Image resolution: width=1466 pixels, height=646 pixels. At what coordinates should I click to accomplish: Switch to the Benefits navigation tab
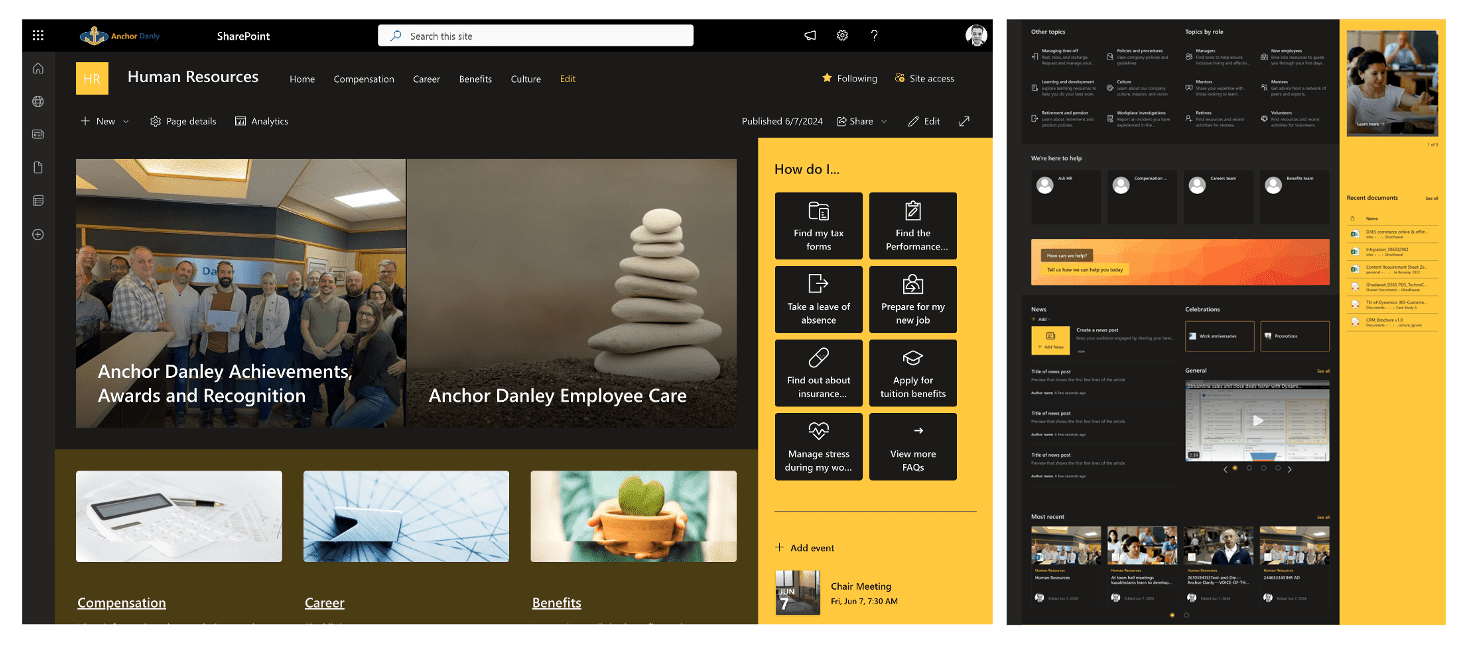tap(475, 79)
